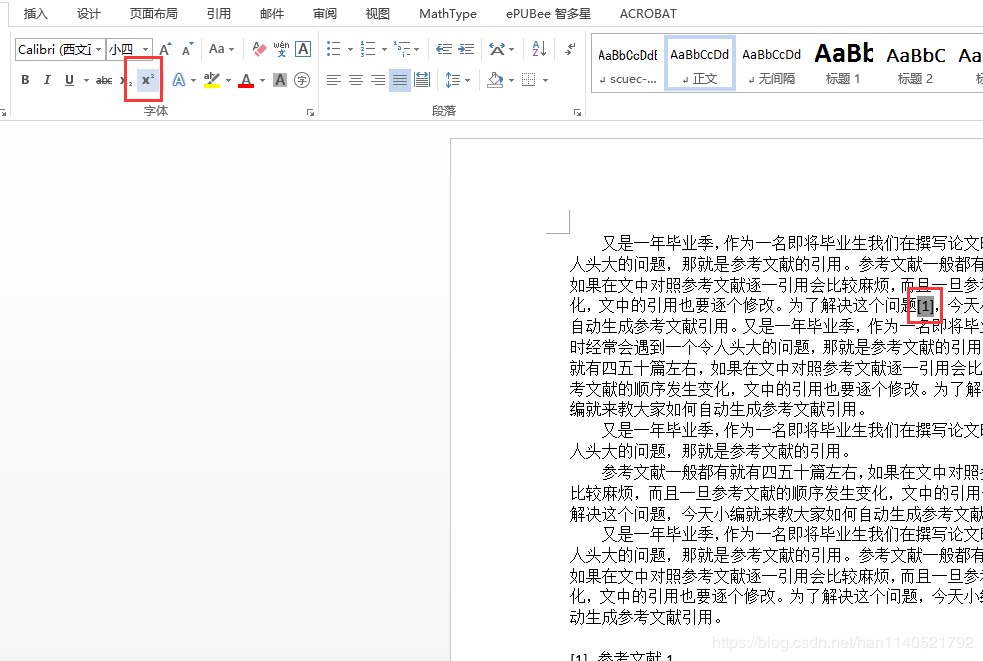Apply paragraph shading with paint bucket
Viewport: 983px width, 661px height.
tap(495, 80)
